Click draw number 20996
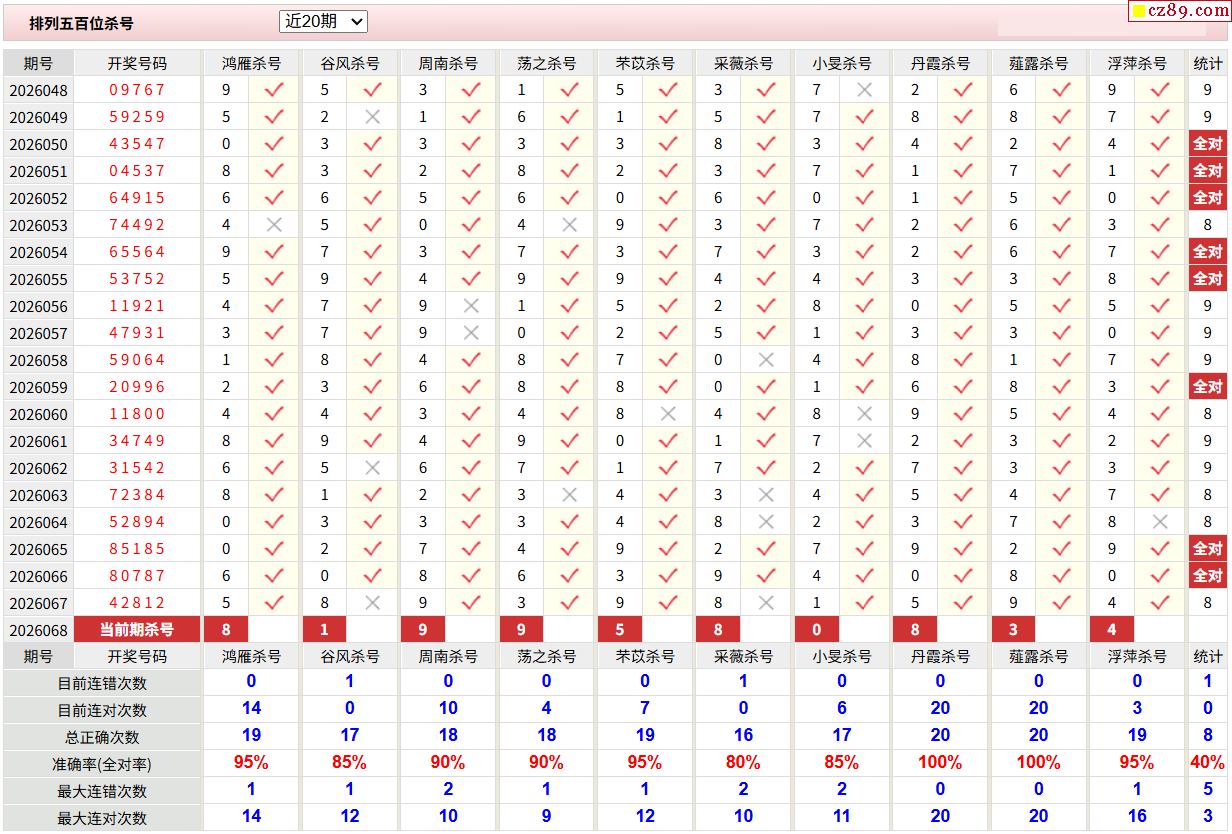Viewport: 1232px width, 834px height. (x=137, y=386)
